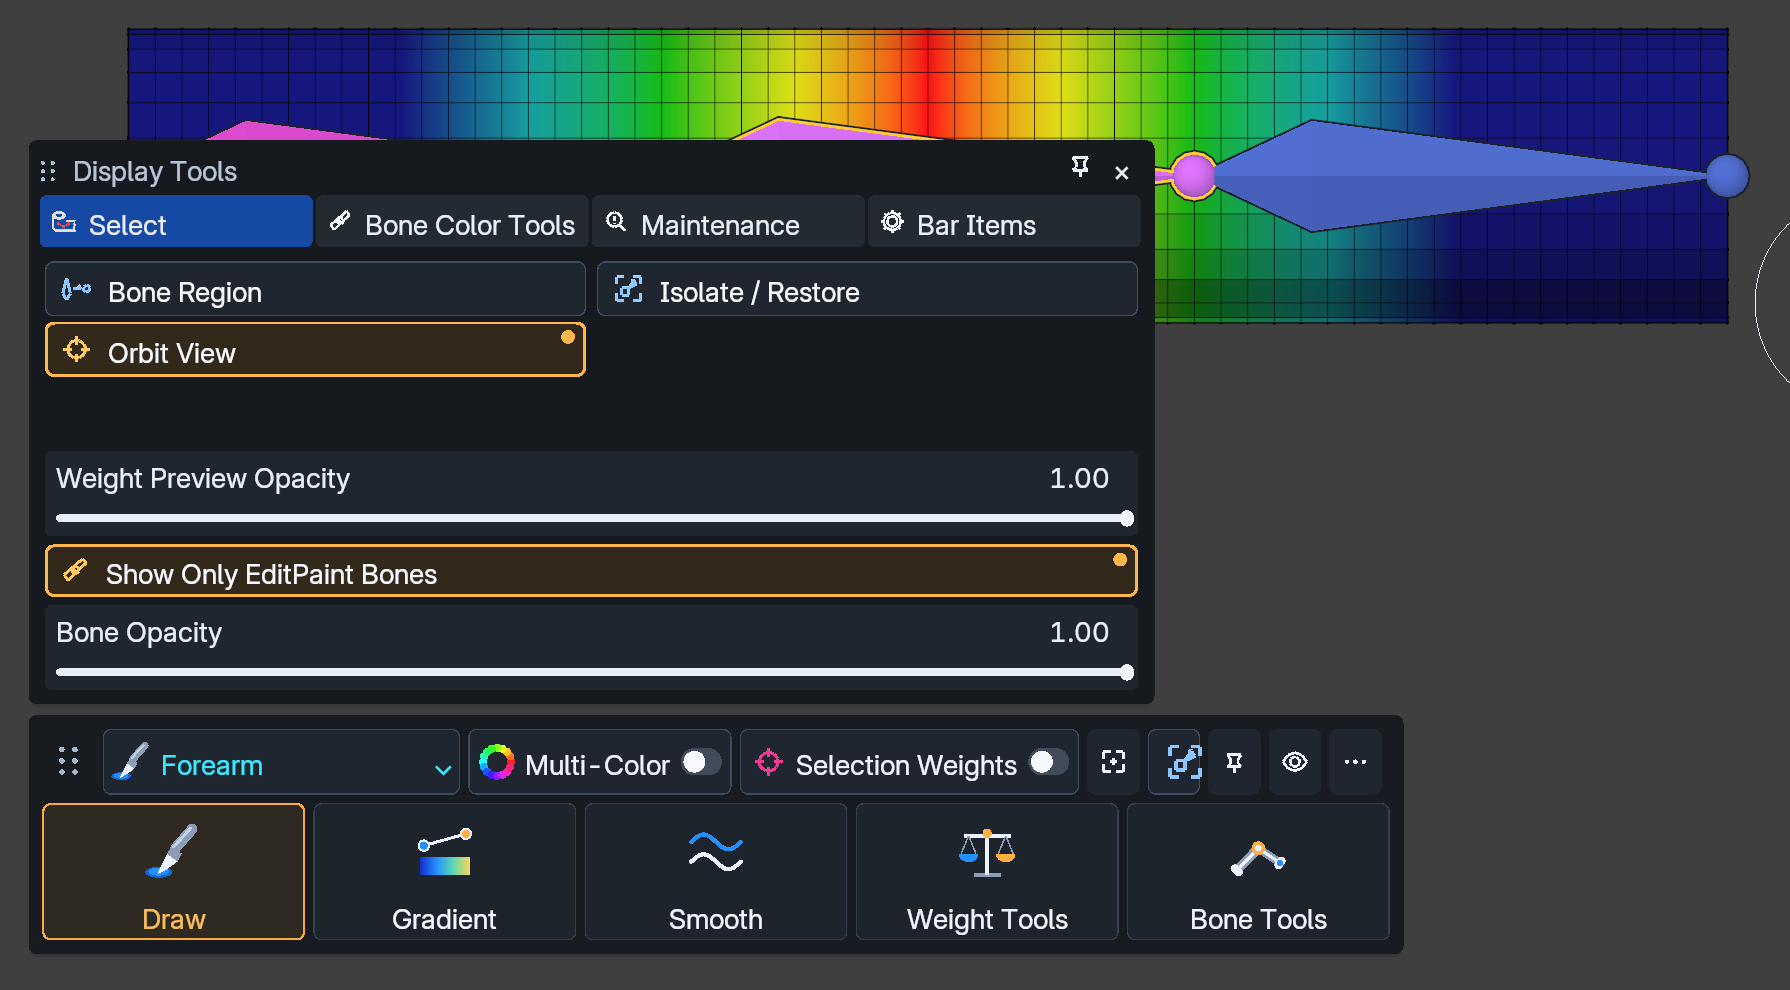Screen dimensions: 1790x990
Task: Pin the Display Tools panel
Action: 1080,167
